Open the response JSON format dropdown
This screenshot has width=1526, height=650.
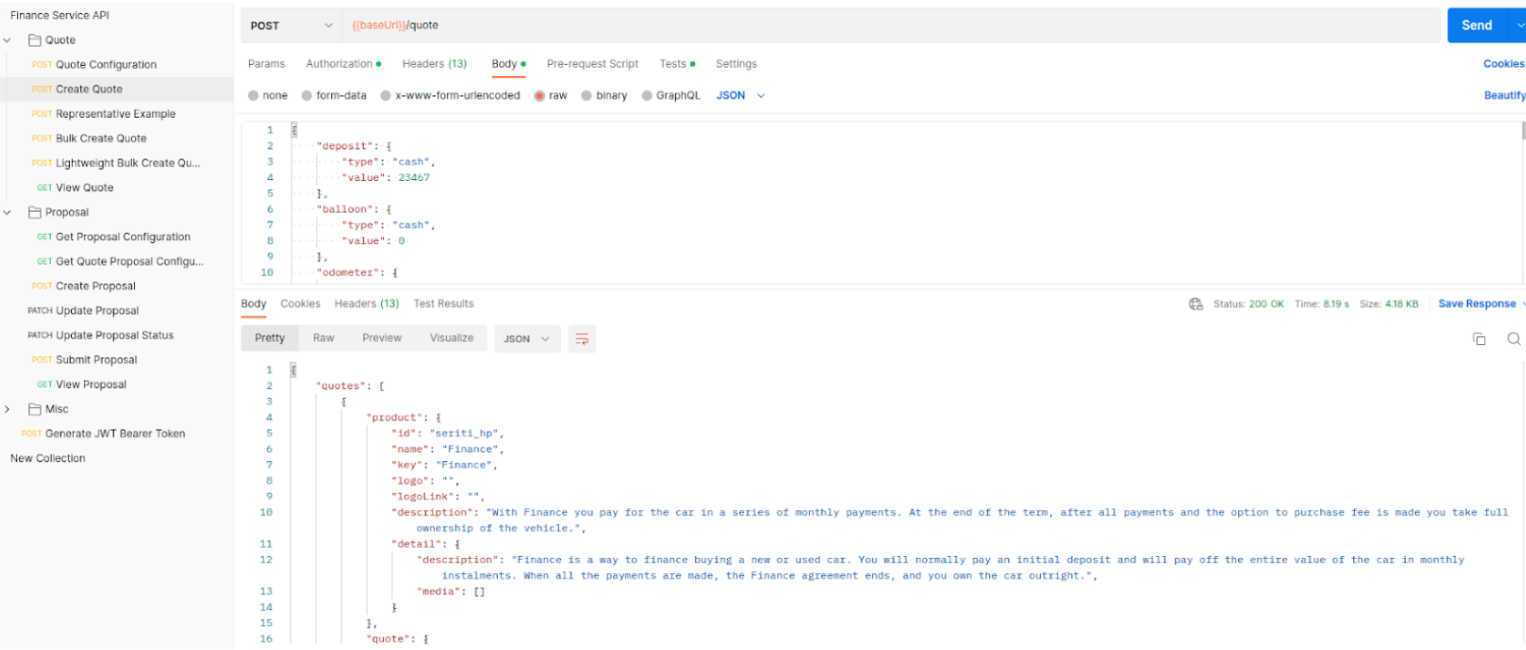(x=527, y=339)
